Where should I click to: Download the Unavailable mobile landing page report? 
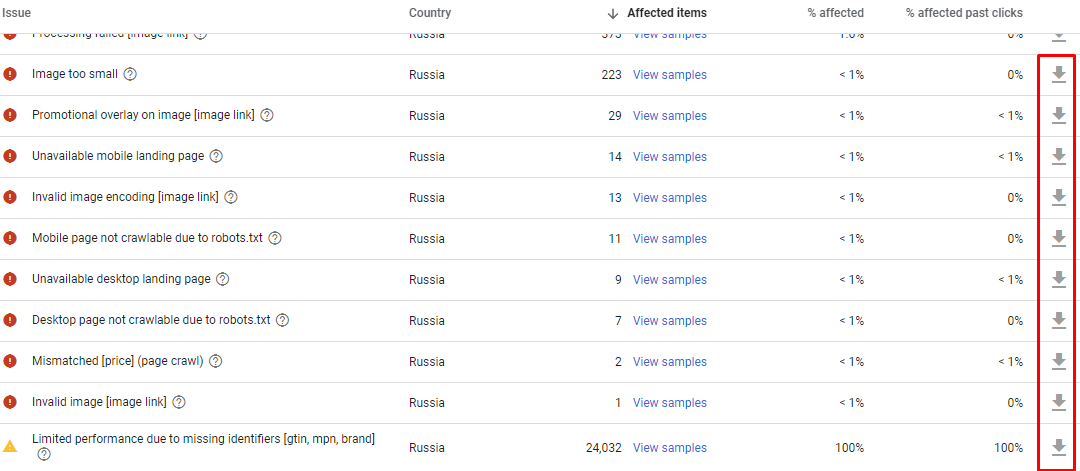click(x=1059, y=157)
